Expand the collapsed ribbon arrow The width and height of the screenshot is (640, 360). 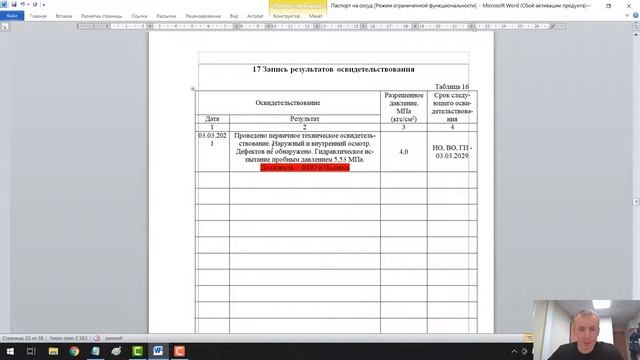(x=627, y=16)
